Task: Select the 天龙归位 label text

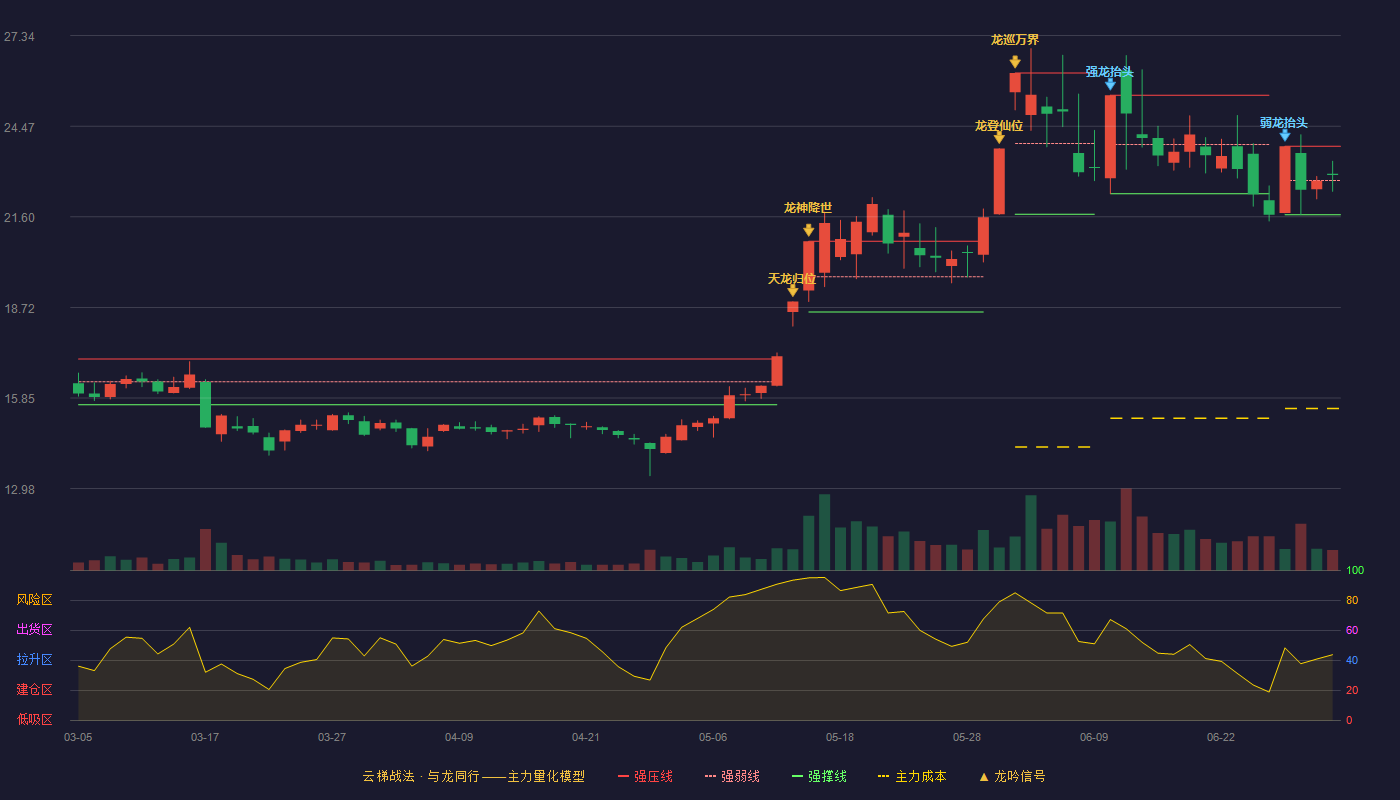Action: [792, 278]
